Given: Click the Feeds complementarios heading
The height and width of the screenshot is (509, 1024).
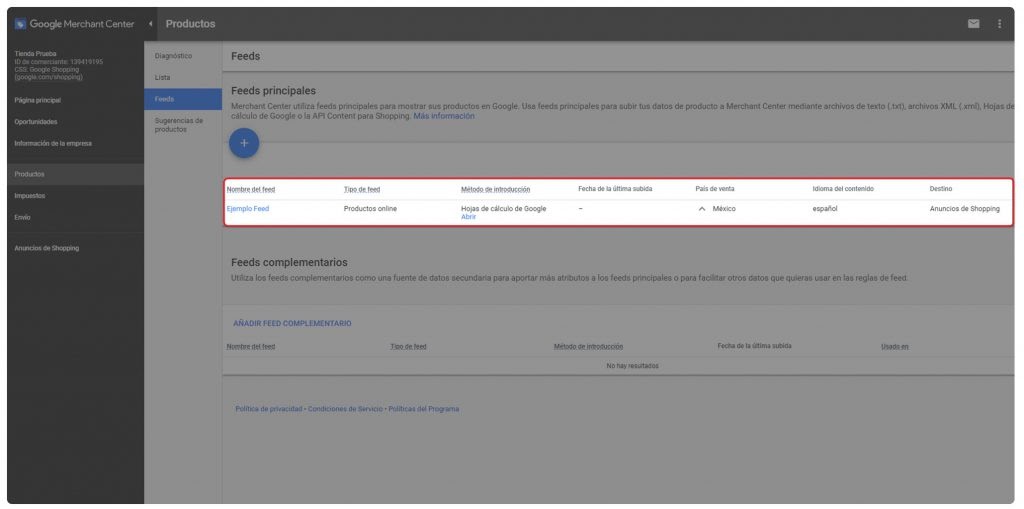Looking at the screenshot, I should tap(289, 263).
